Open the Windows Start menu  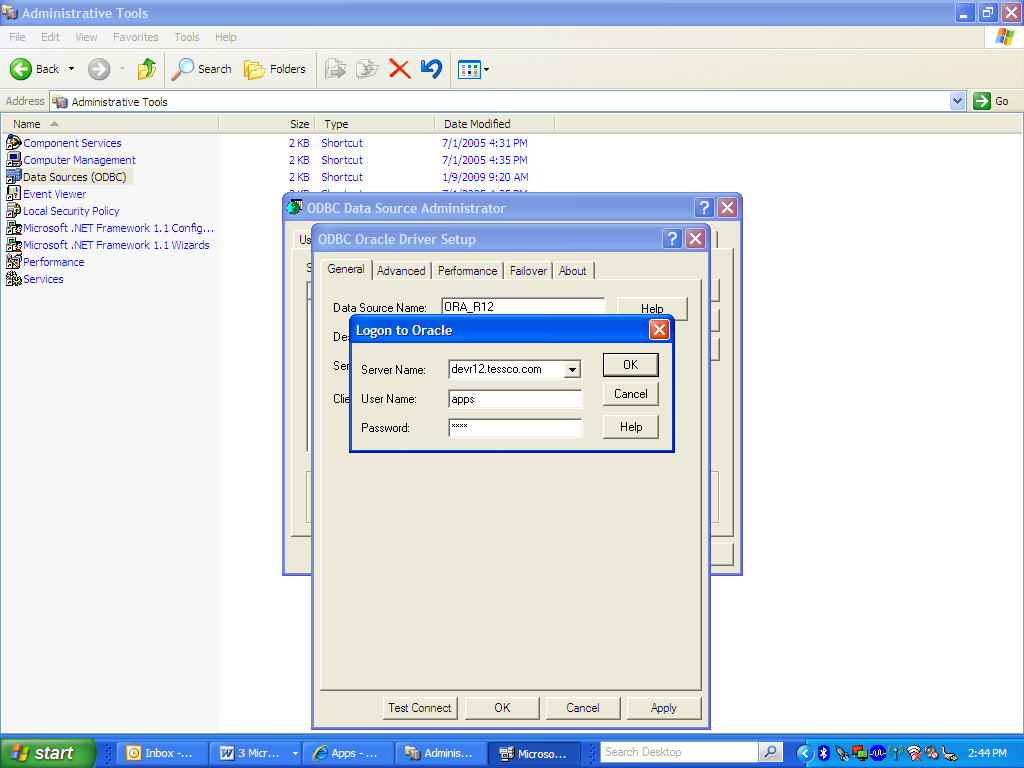(48, 753)
